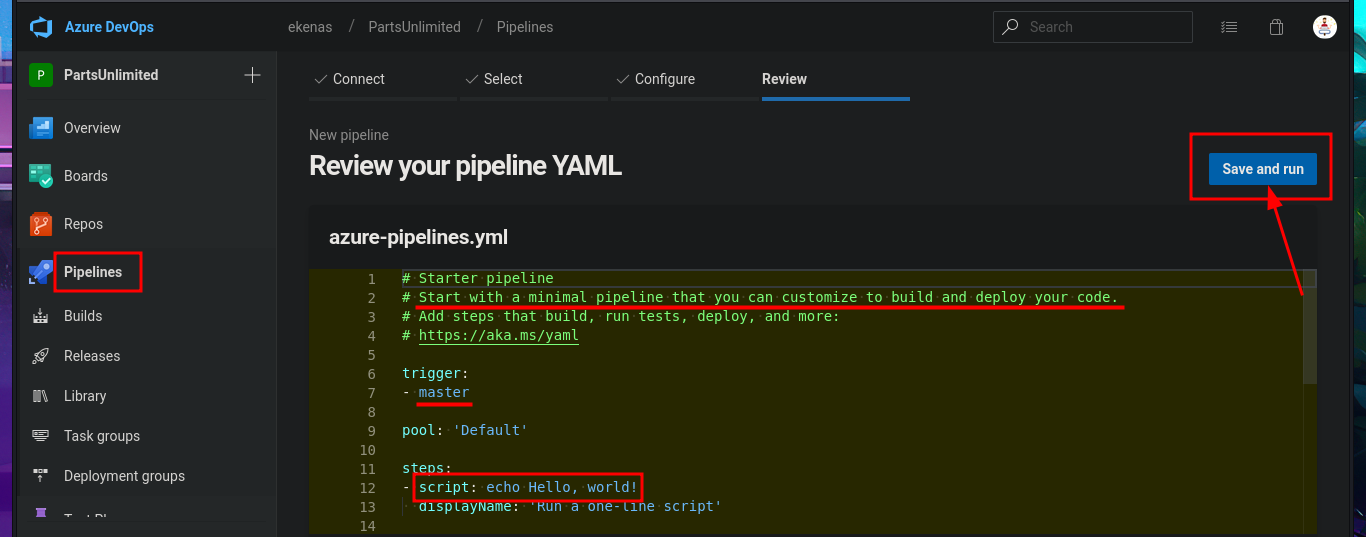Screen dimensions: 1366x537
Task: Click the Pipelines rocket icon
Action: (41, 272)
